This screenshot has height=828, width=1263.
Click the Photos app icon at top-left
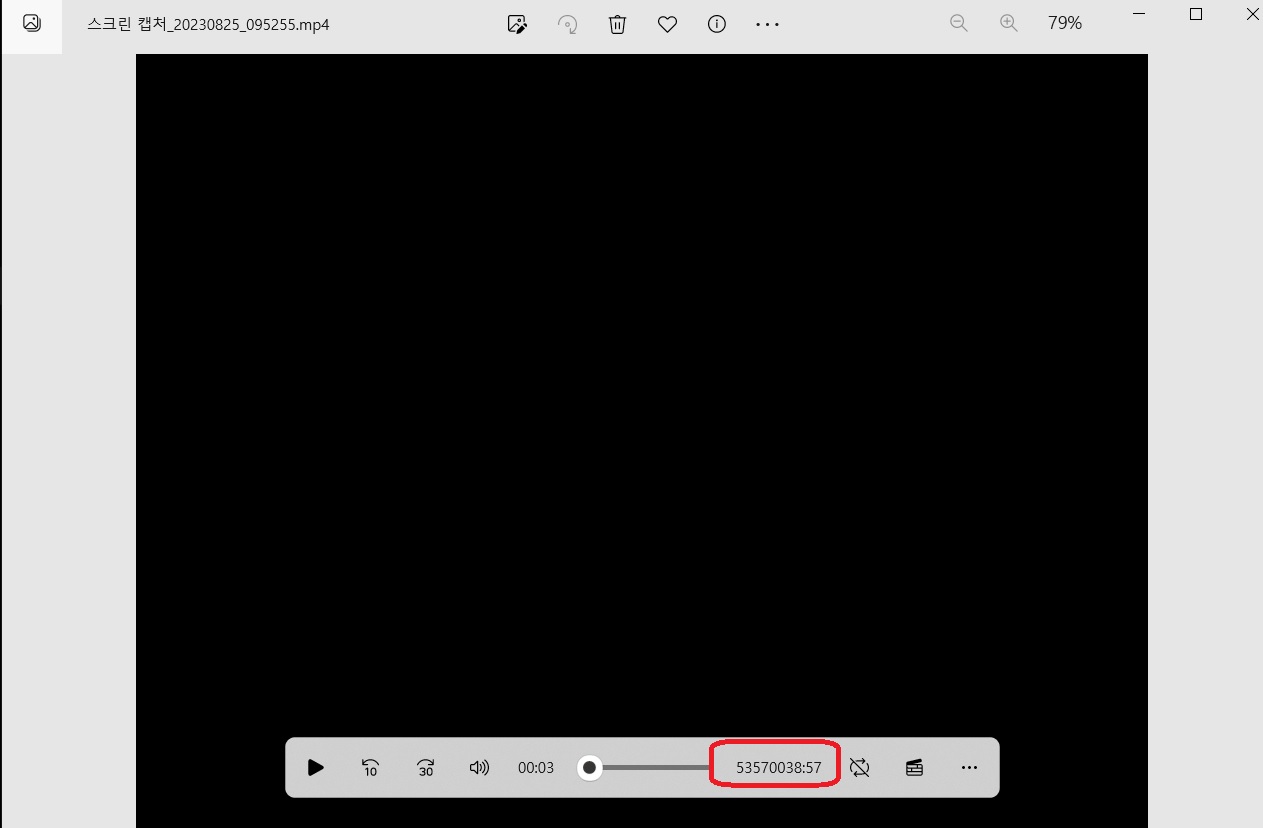[31, 23]
